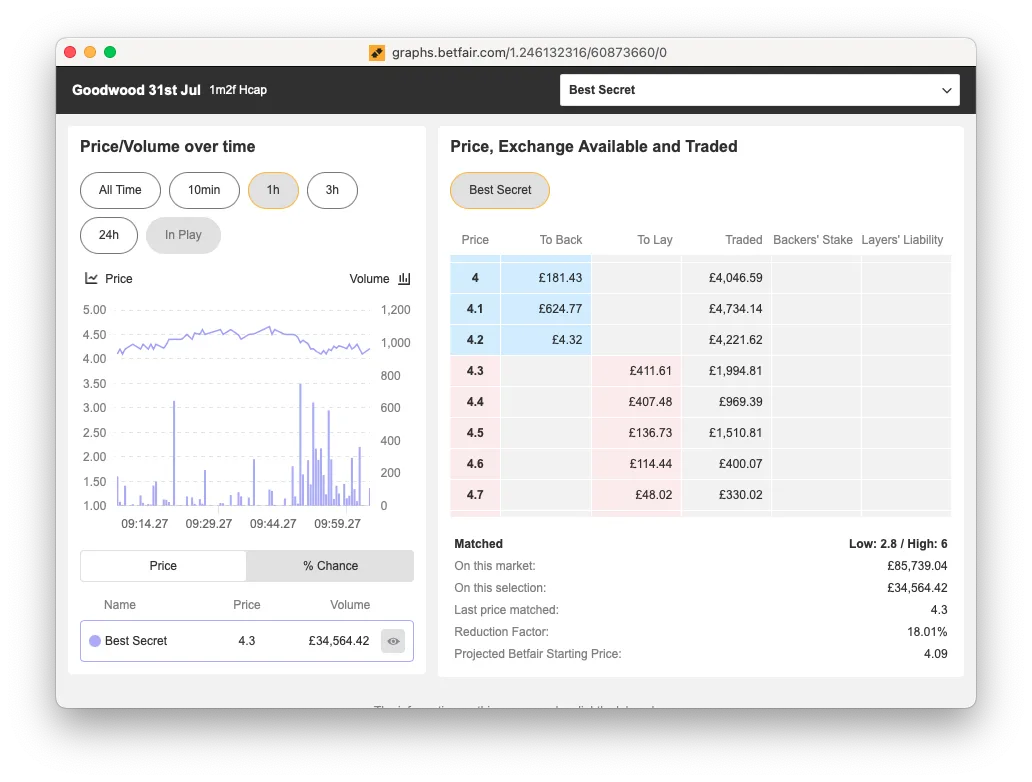Click the £330.02 traded value
The image size is (1032, 782).
(x=740, y=494)
